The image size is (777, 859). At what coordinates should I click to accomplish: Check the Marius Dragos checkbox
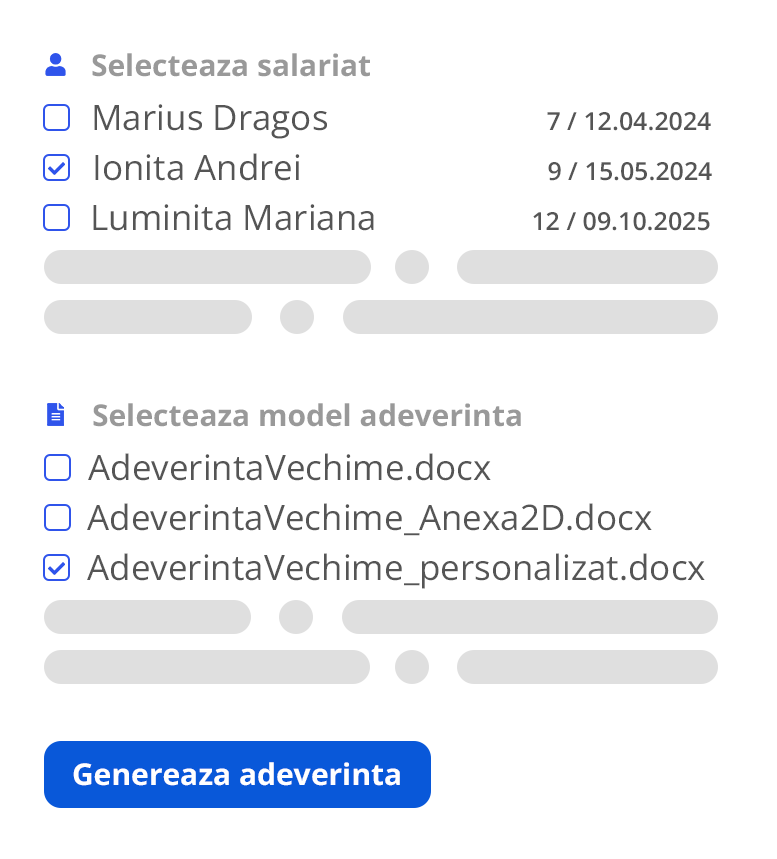point(57,119)
